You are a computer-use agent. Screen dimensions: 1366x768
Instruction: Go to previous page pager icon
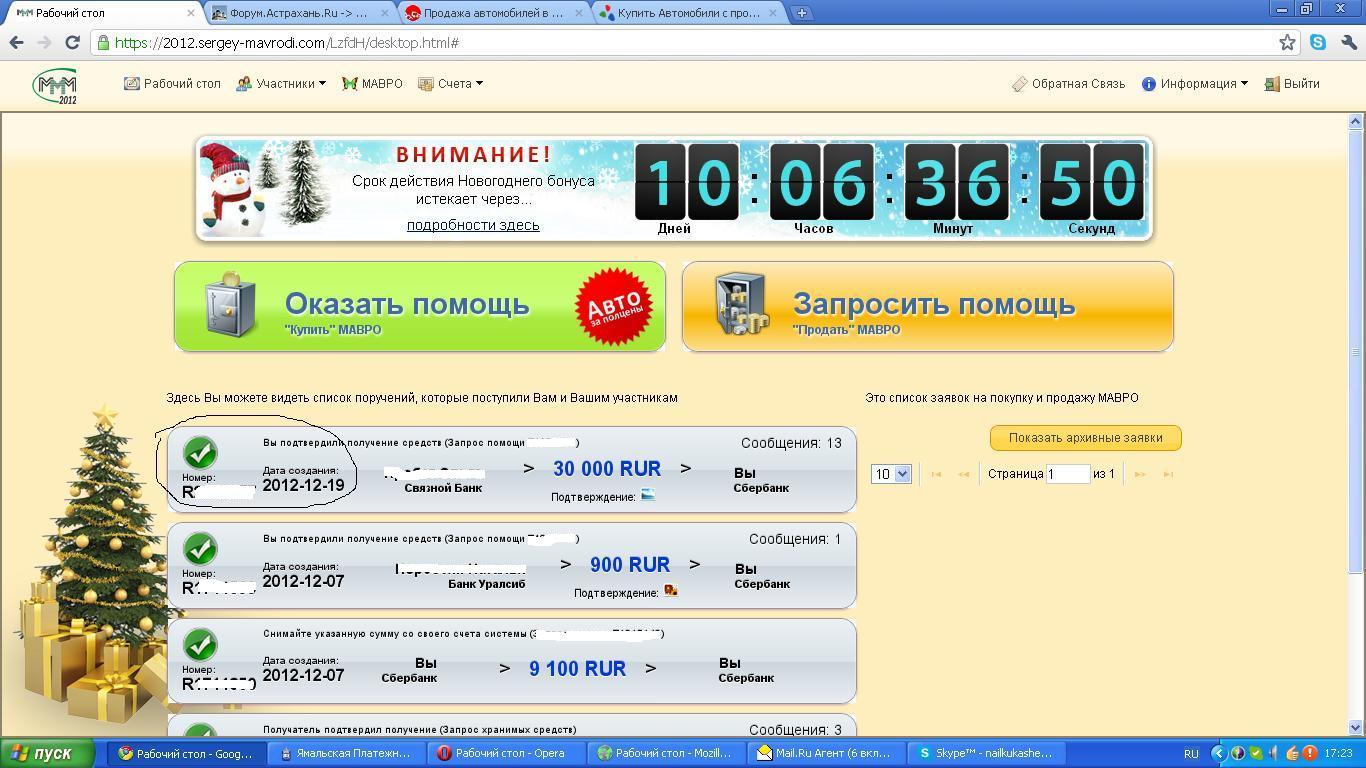[964, 474]
